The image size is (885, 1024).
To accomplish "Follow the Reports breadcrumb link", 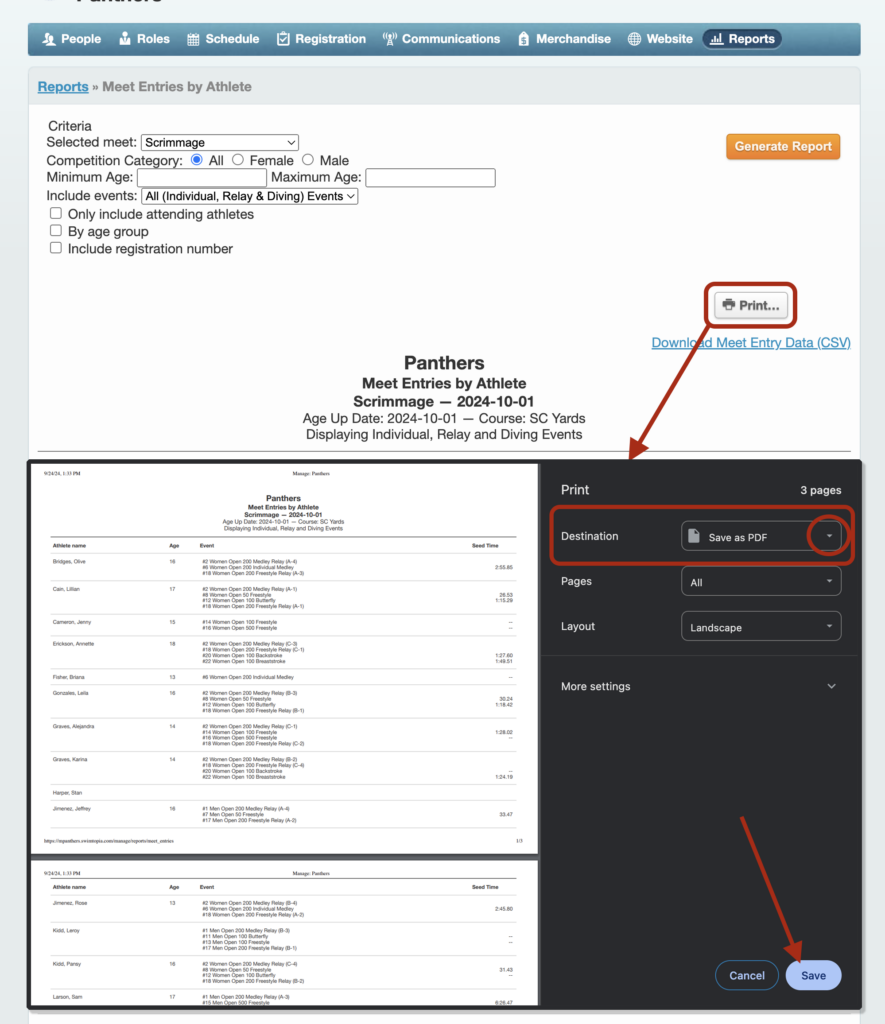I will pyautogui.click(x=63, y=87).
